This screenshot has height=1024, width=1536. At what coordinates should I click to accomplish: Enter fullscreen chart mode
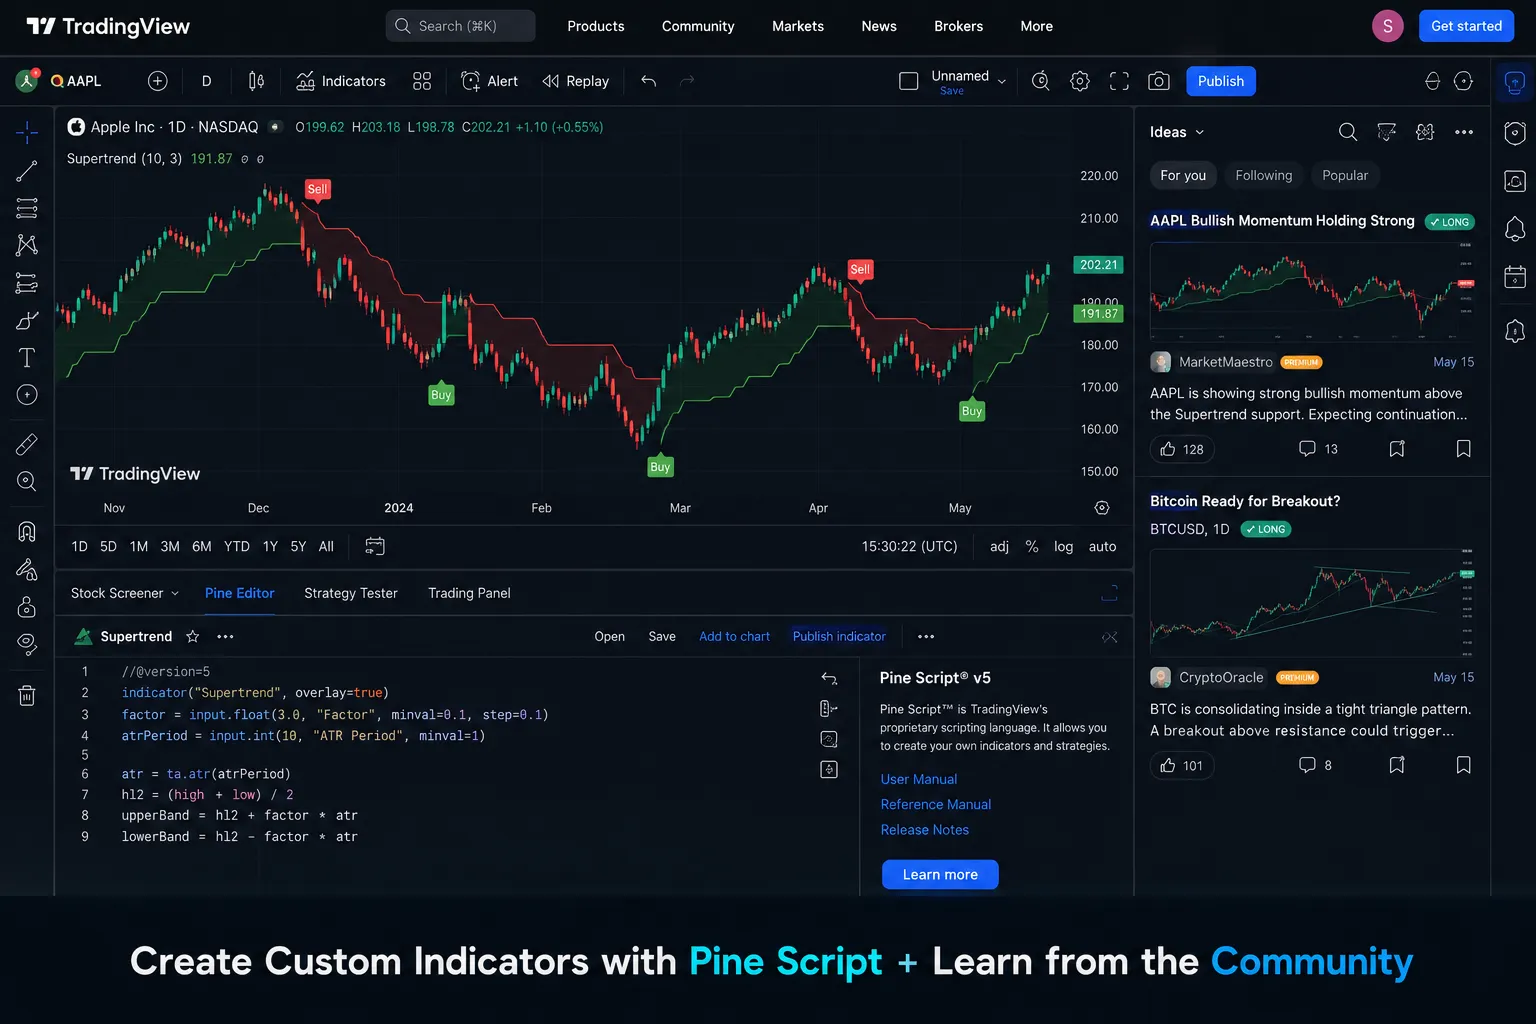point(1119,81)
